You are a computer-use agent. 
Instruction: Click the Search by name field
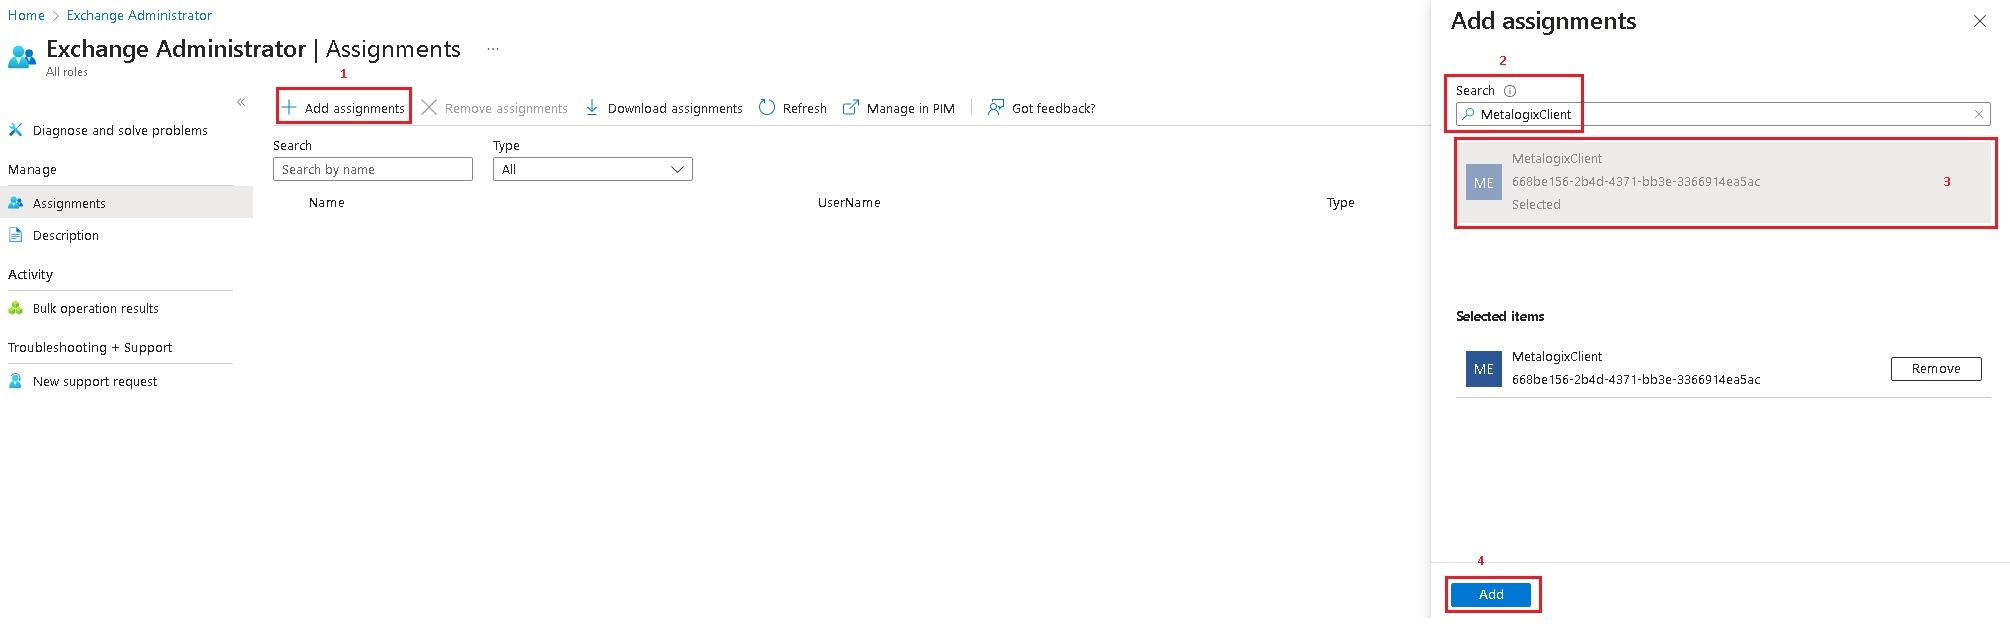point(373,169)
